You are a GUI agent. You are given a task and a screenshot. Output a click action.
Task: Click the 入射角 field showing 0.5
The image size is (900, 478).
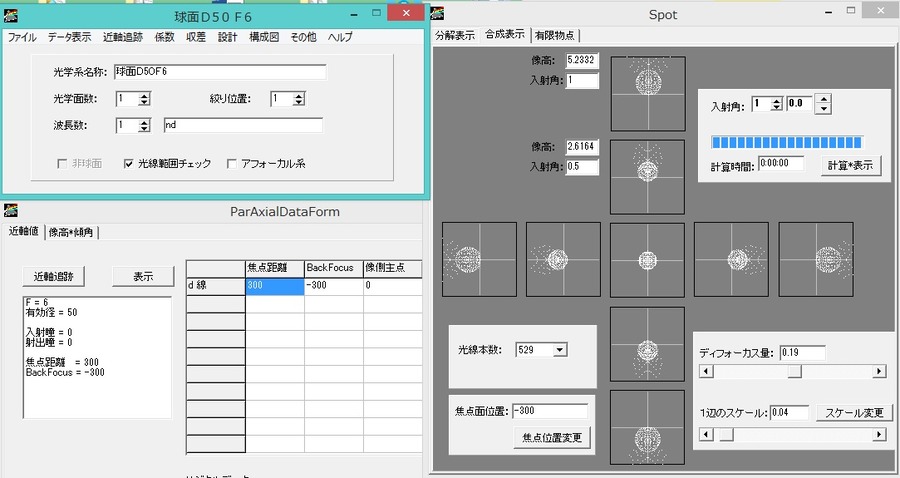[x=582, y=167]
